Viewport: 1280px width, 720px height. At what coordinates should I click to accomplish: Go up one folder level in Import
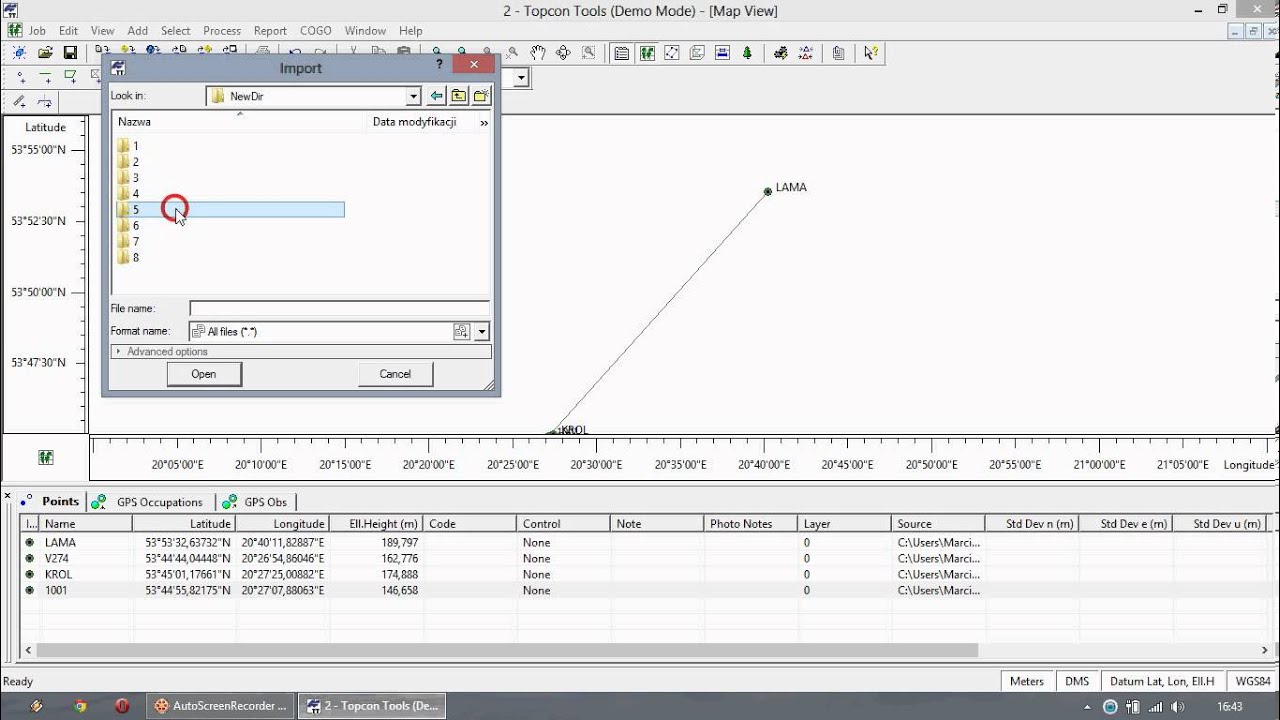[x=459, y=96]
